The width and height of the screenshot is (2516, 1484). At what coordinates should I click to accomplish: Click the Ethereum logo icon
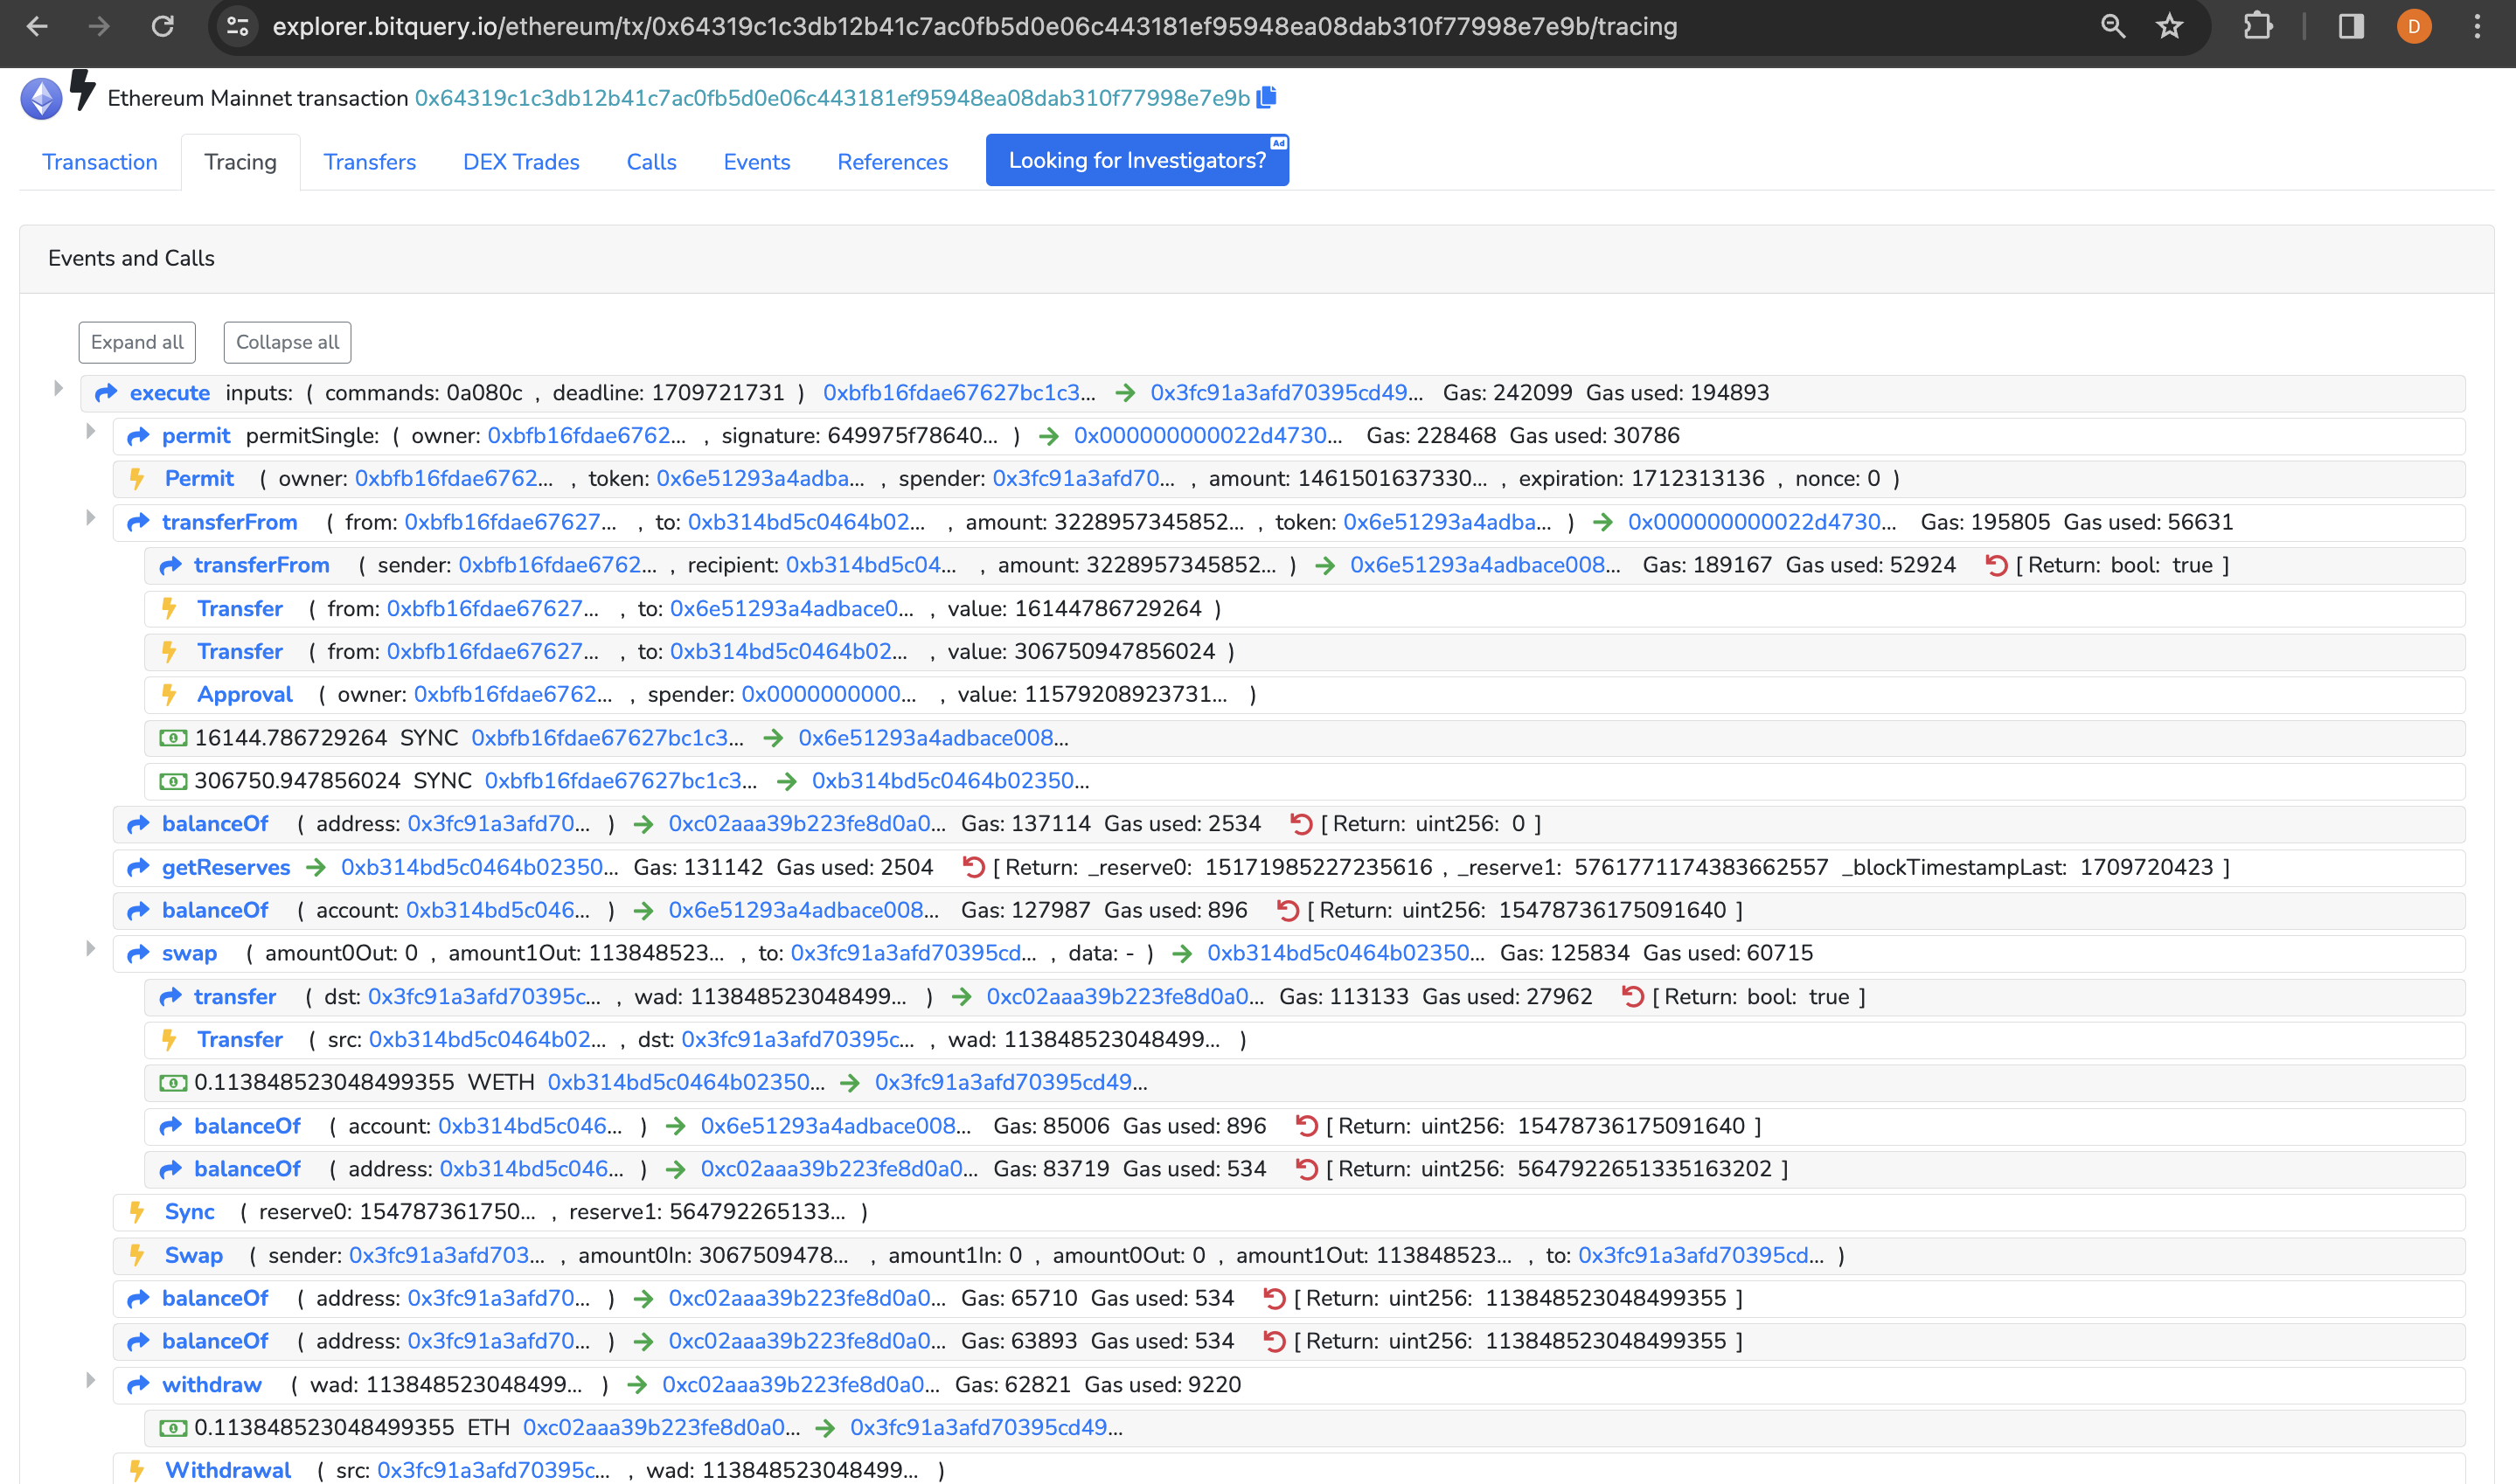(41, 98)
